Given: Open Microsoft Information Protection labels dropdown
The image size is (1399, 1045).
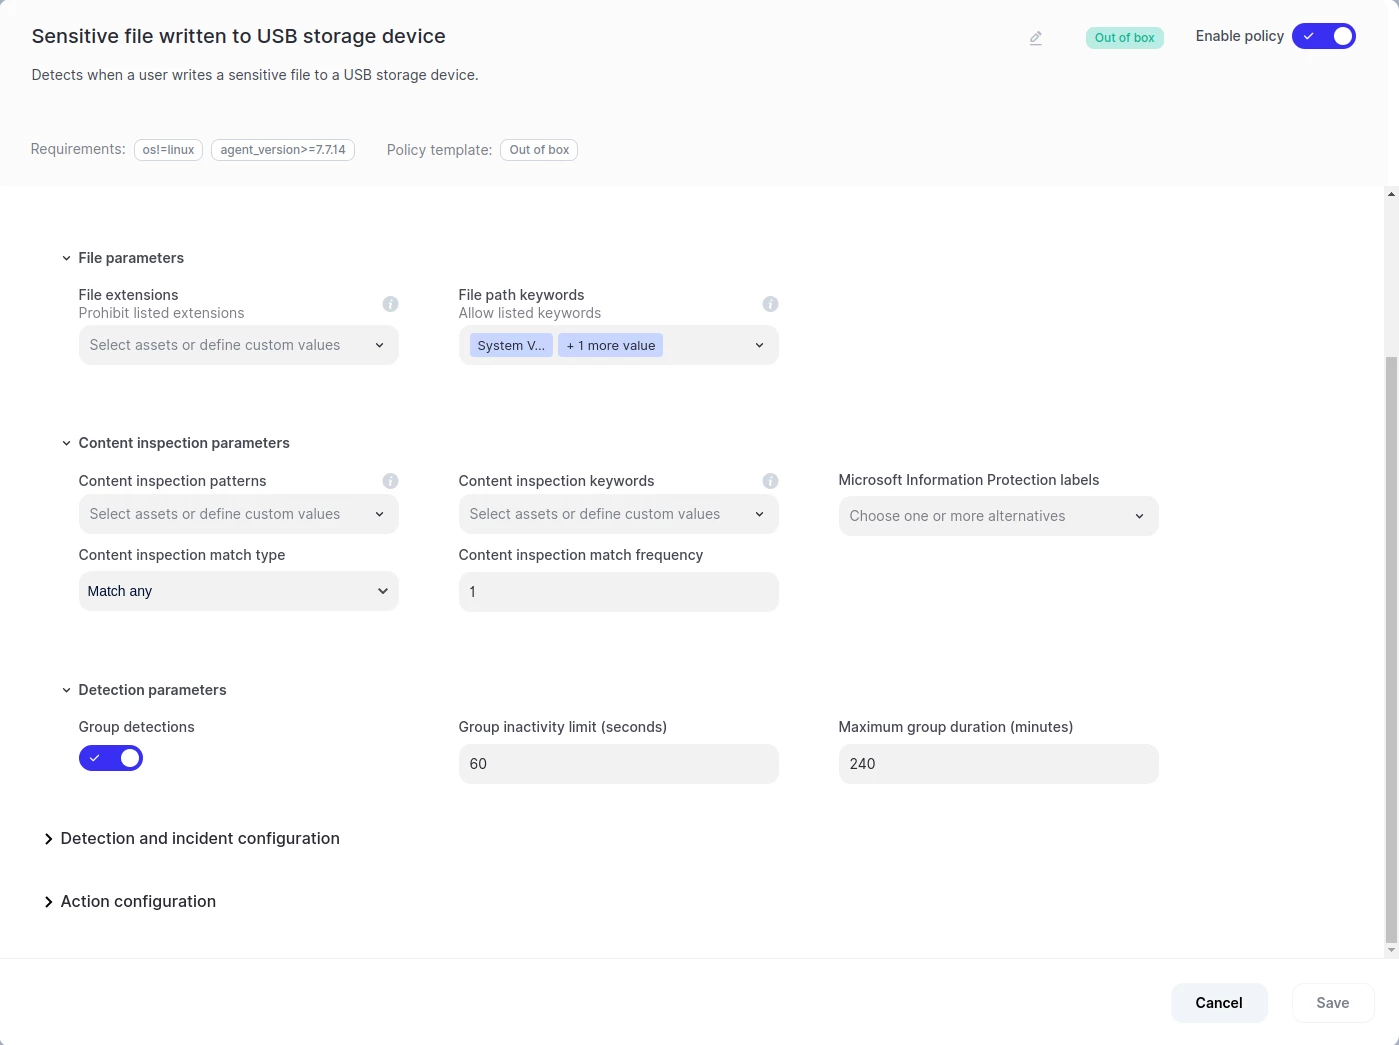Looking at the screenshot, I should [998, 516].
